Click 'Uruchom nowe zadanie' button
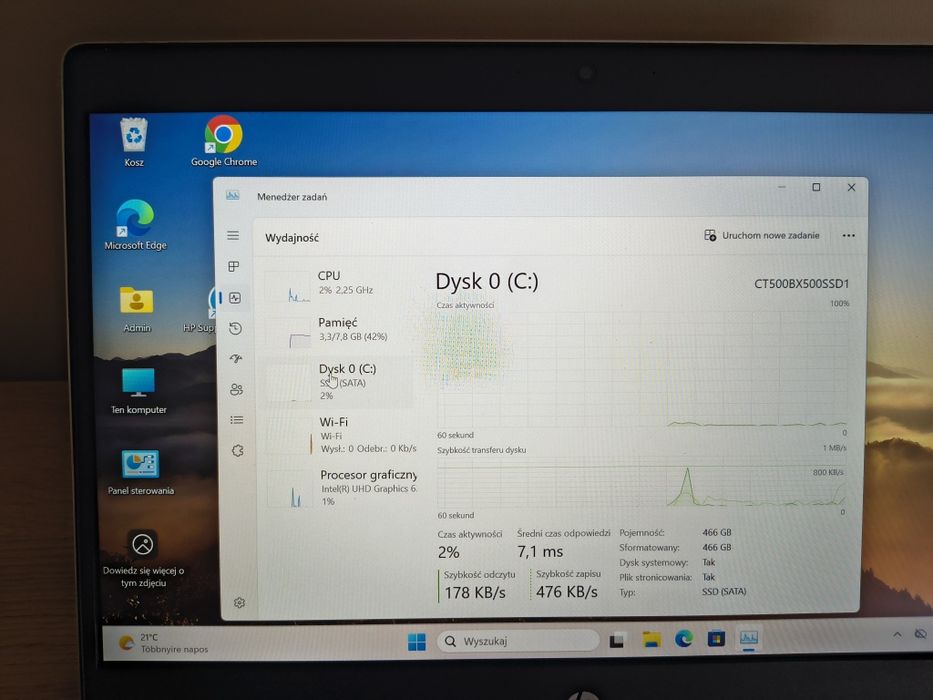933x700 pixels. (x=762, y=235)
